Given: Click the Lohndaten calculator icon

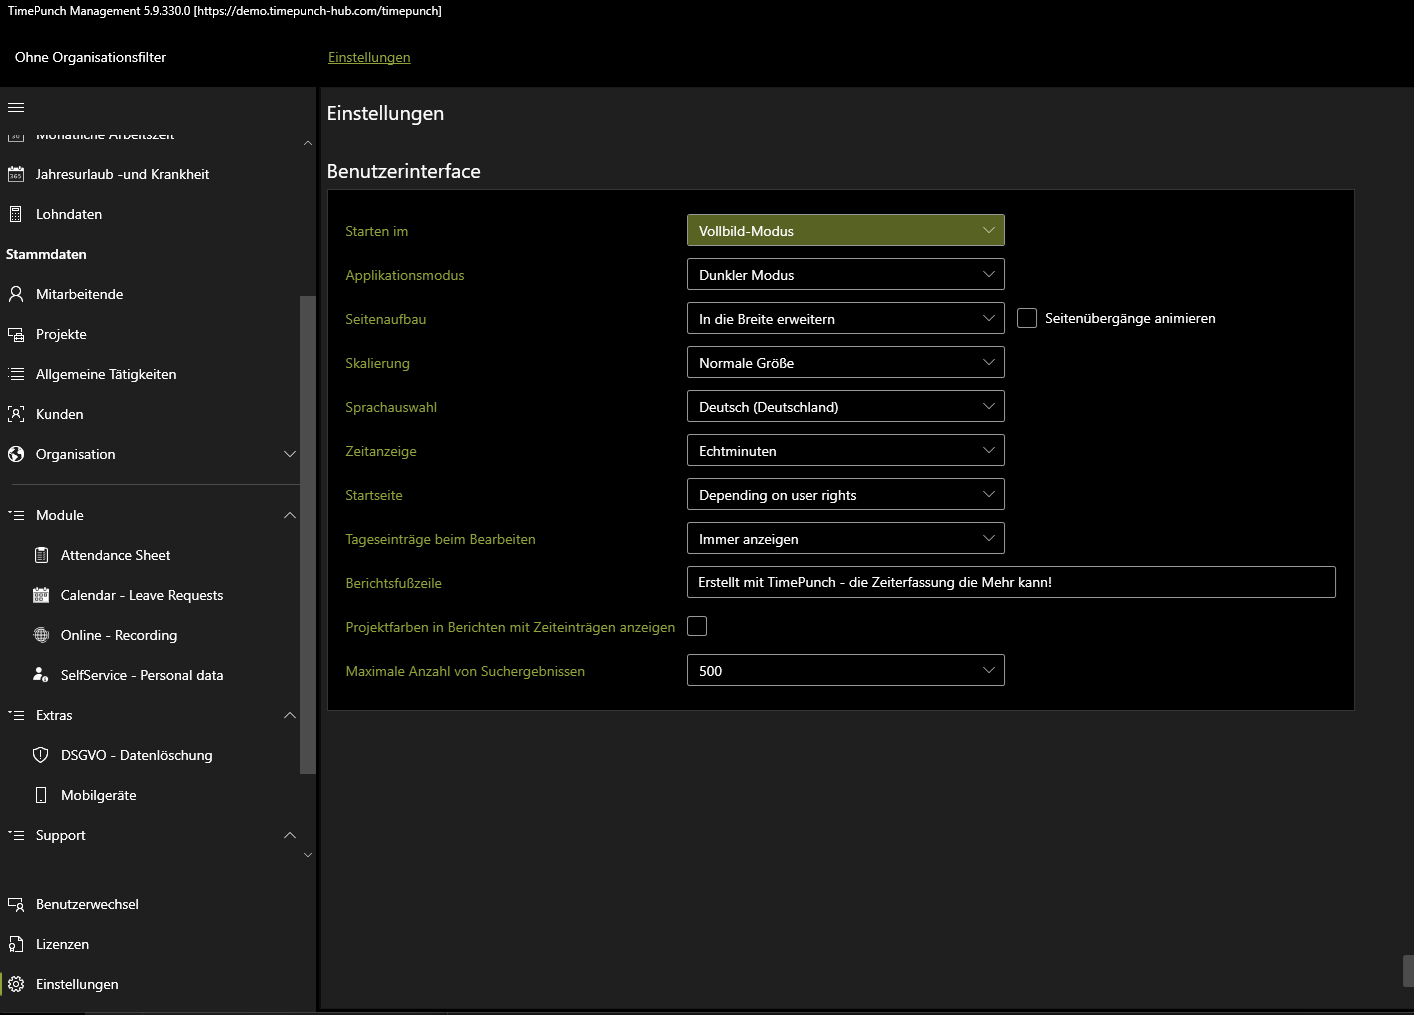Looking at the screenshot, I should click(16, 214).
